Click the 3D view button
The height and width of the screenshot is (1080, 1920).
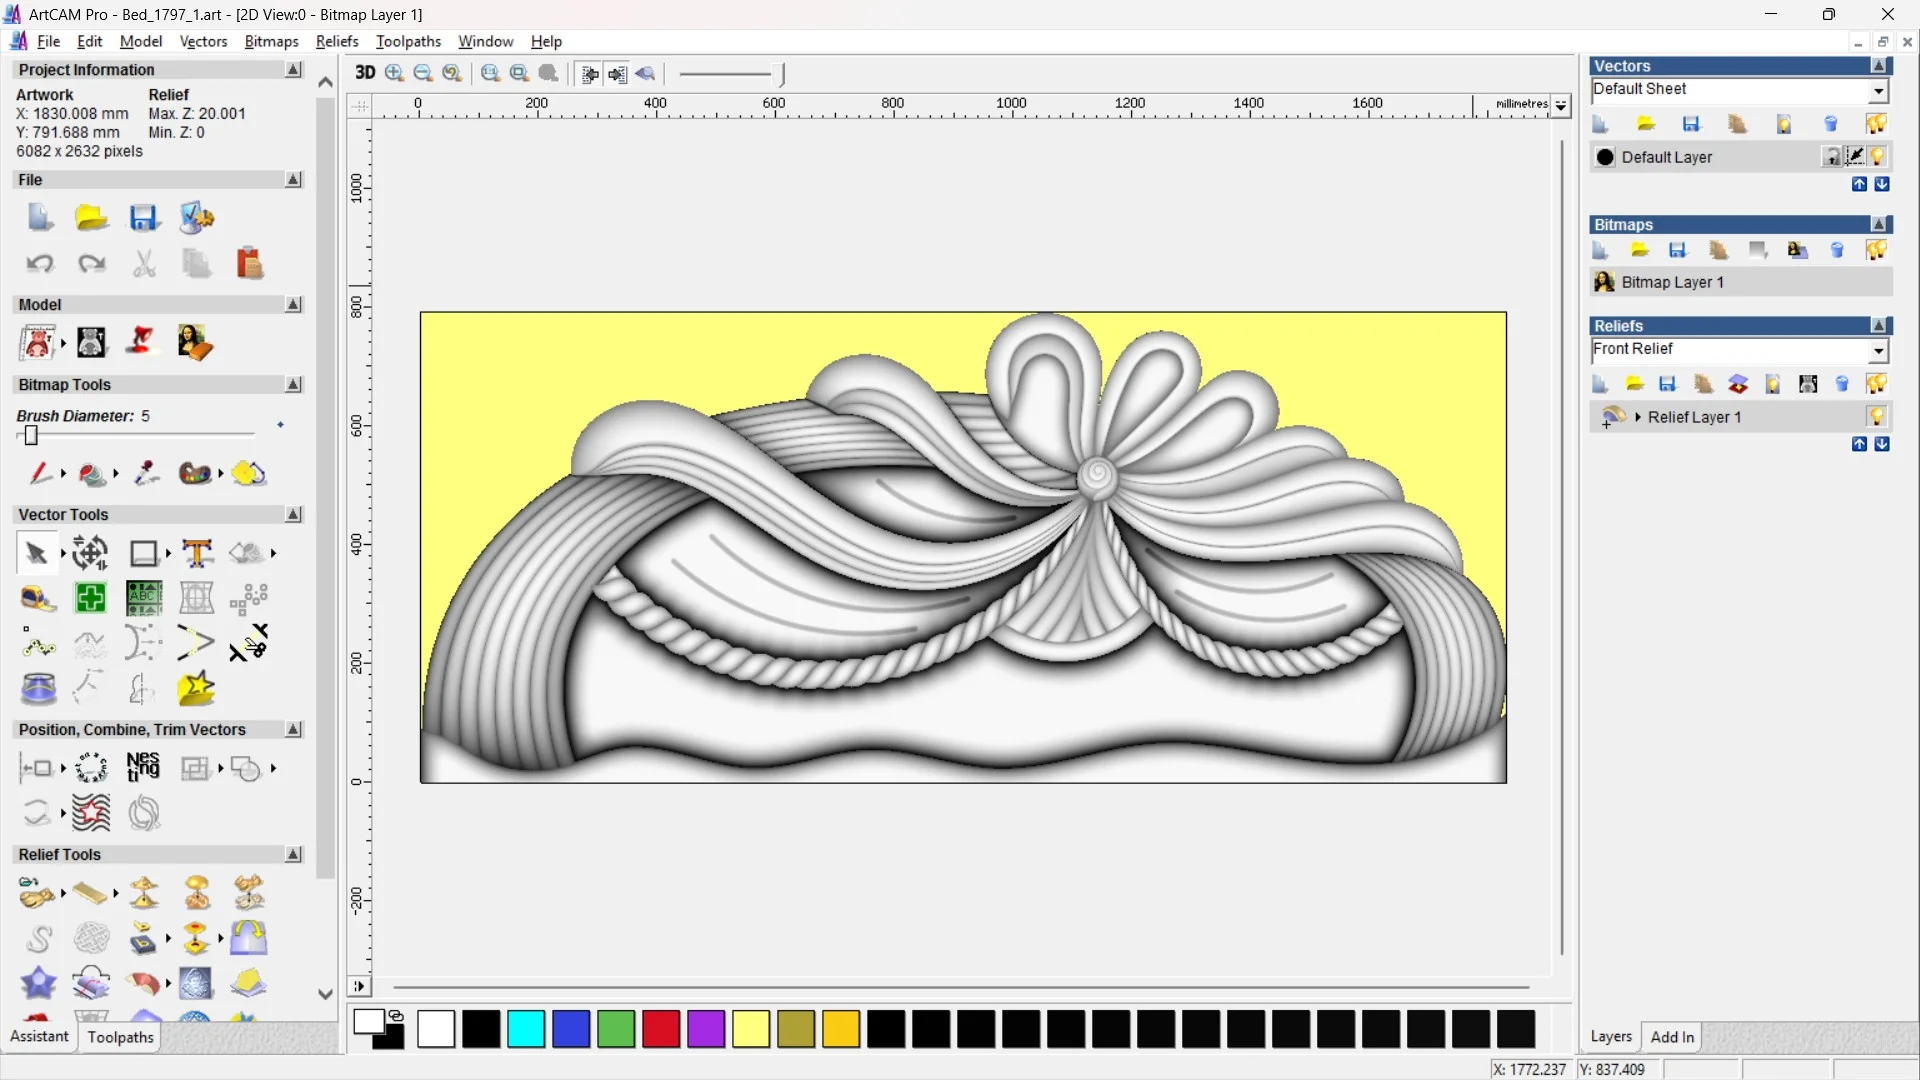tap(365, 73)
